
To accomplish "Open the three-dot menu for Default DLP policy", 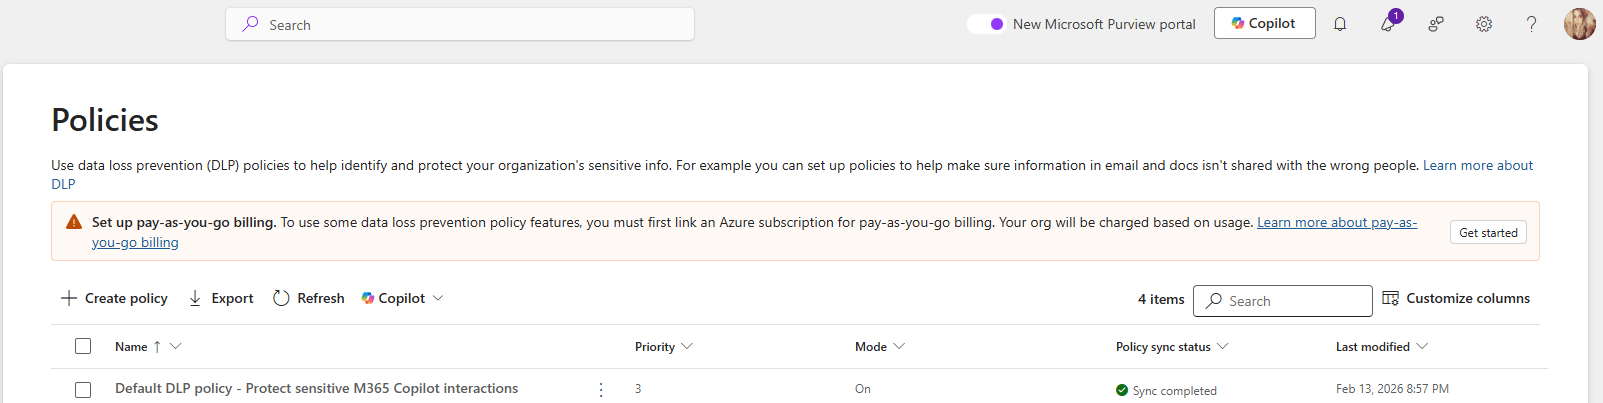I will coord(601,390).
